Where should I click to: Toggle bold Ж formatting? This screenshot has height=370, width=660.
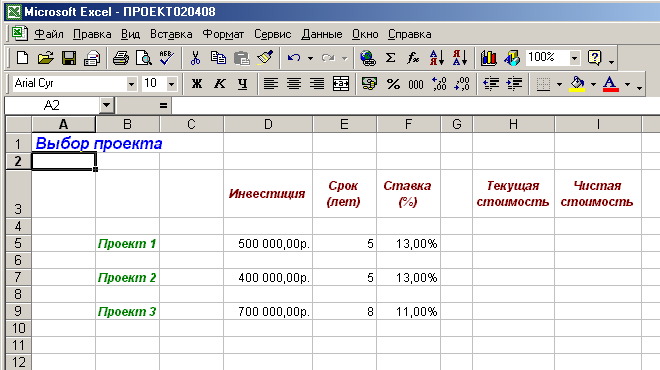point(197,84)
